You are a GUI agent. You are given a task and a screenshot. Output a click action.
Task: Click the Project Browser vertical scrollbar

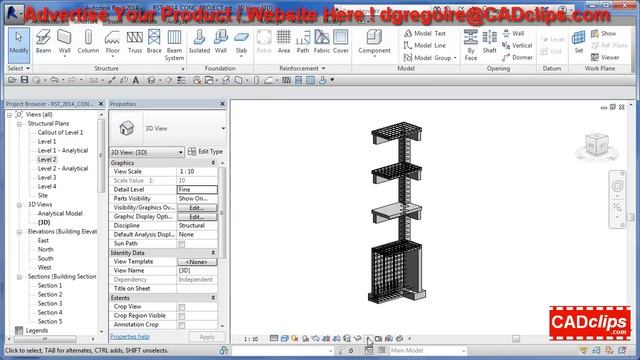coord(101,155)
